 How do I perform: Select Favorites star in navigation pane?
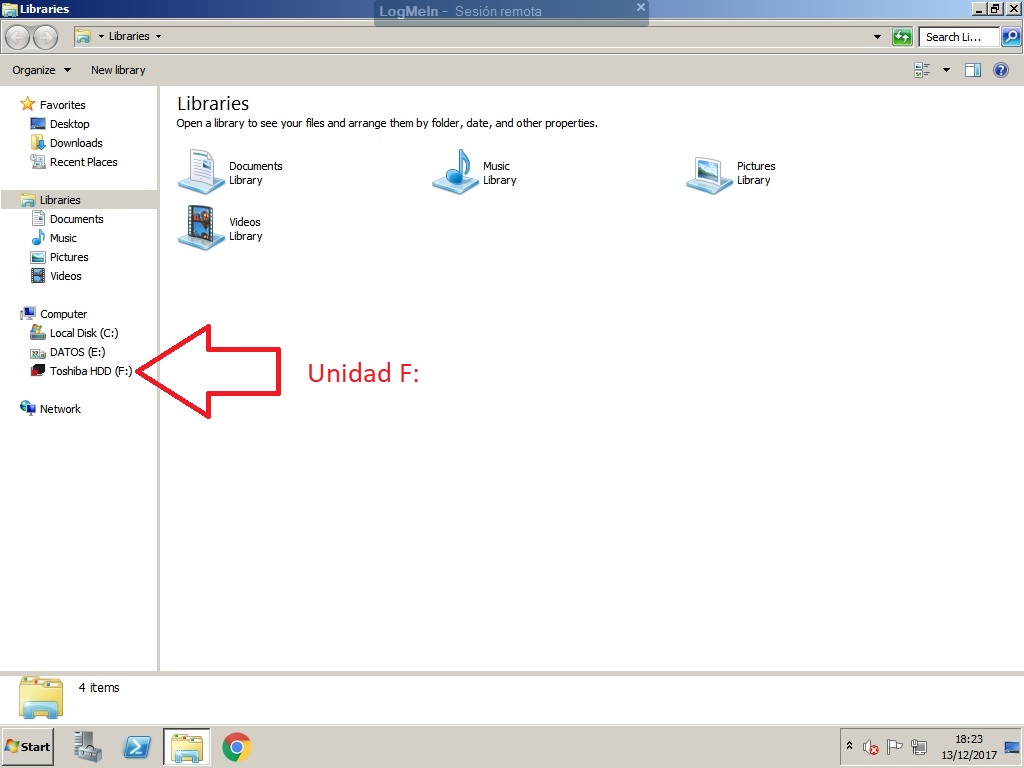[x=27, y=104]
